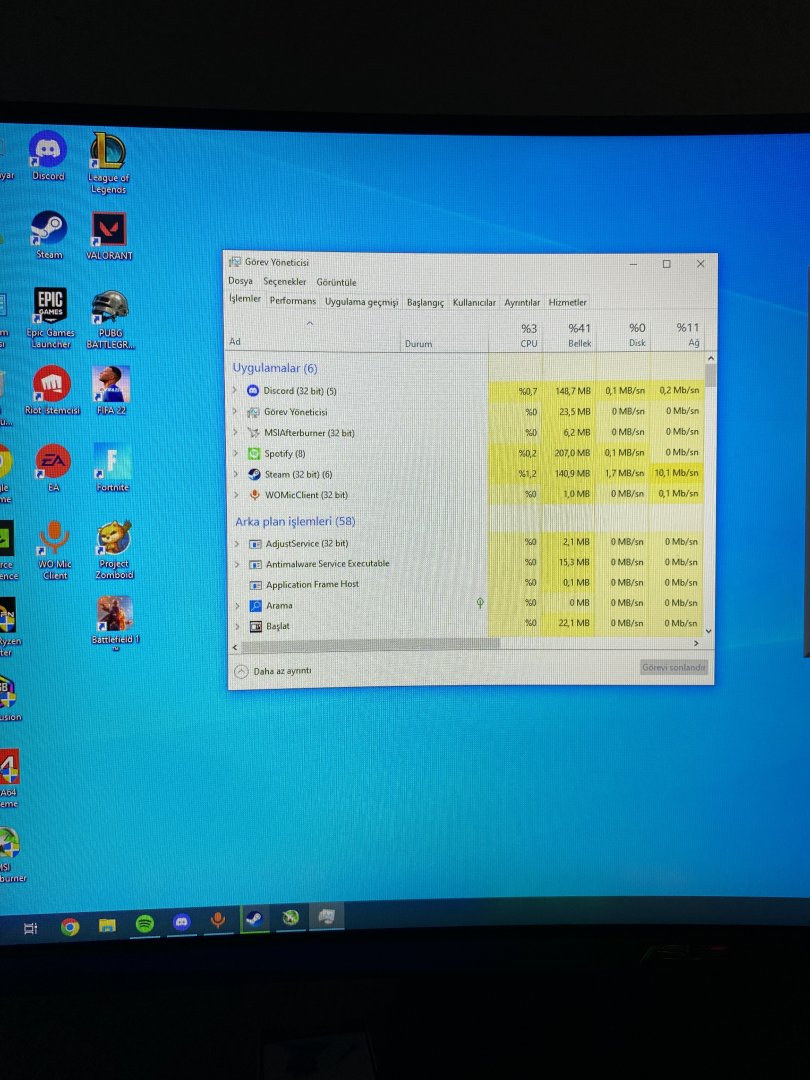Click Daha az ayrıntı to collapse view

coord(273,671)
